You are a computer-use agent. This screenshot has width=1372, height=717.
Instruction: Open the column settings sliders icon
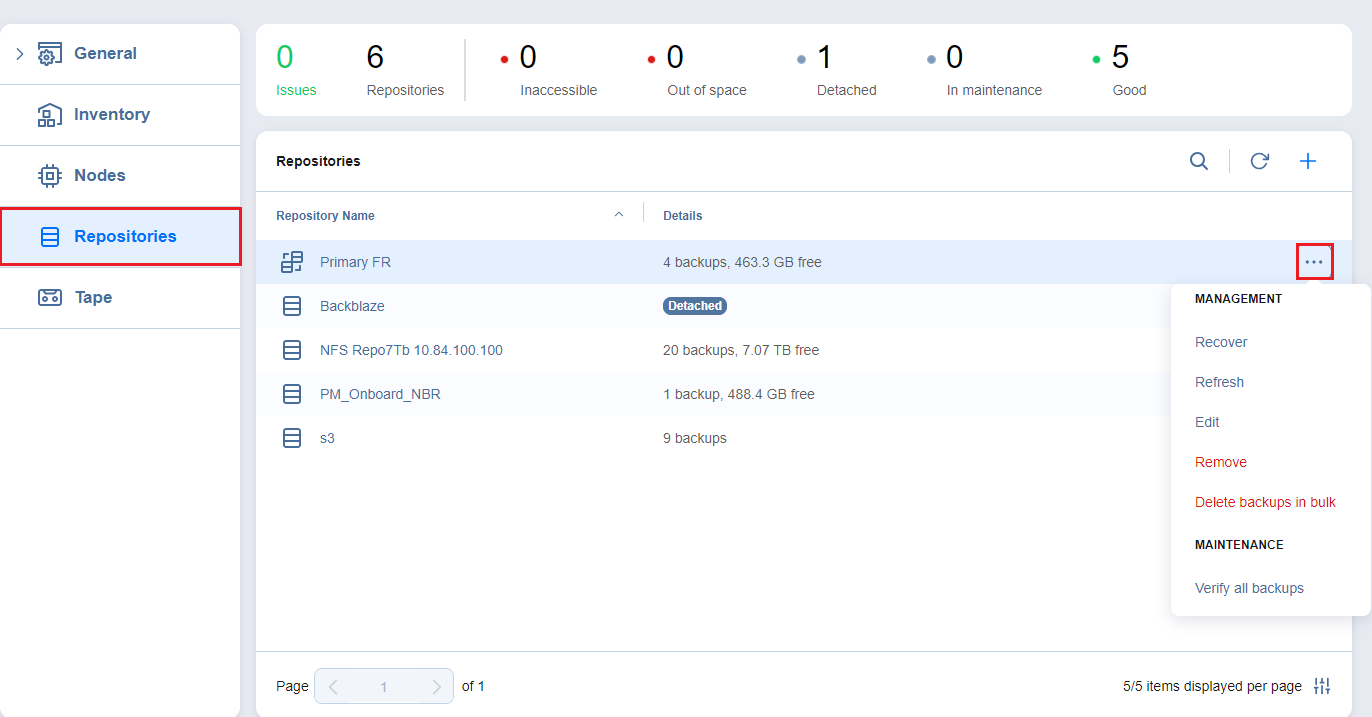click(1322, 686)
